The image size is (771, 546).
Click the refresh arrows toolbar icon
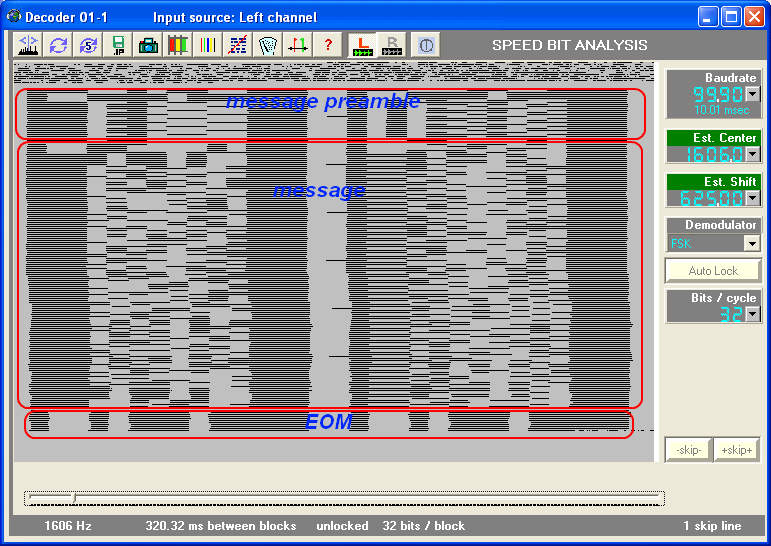[58, 45]
